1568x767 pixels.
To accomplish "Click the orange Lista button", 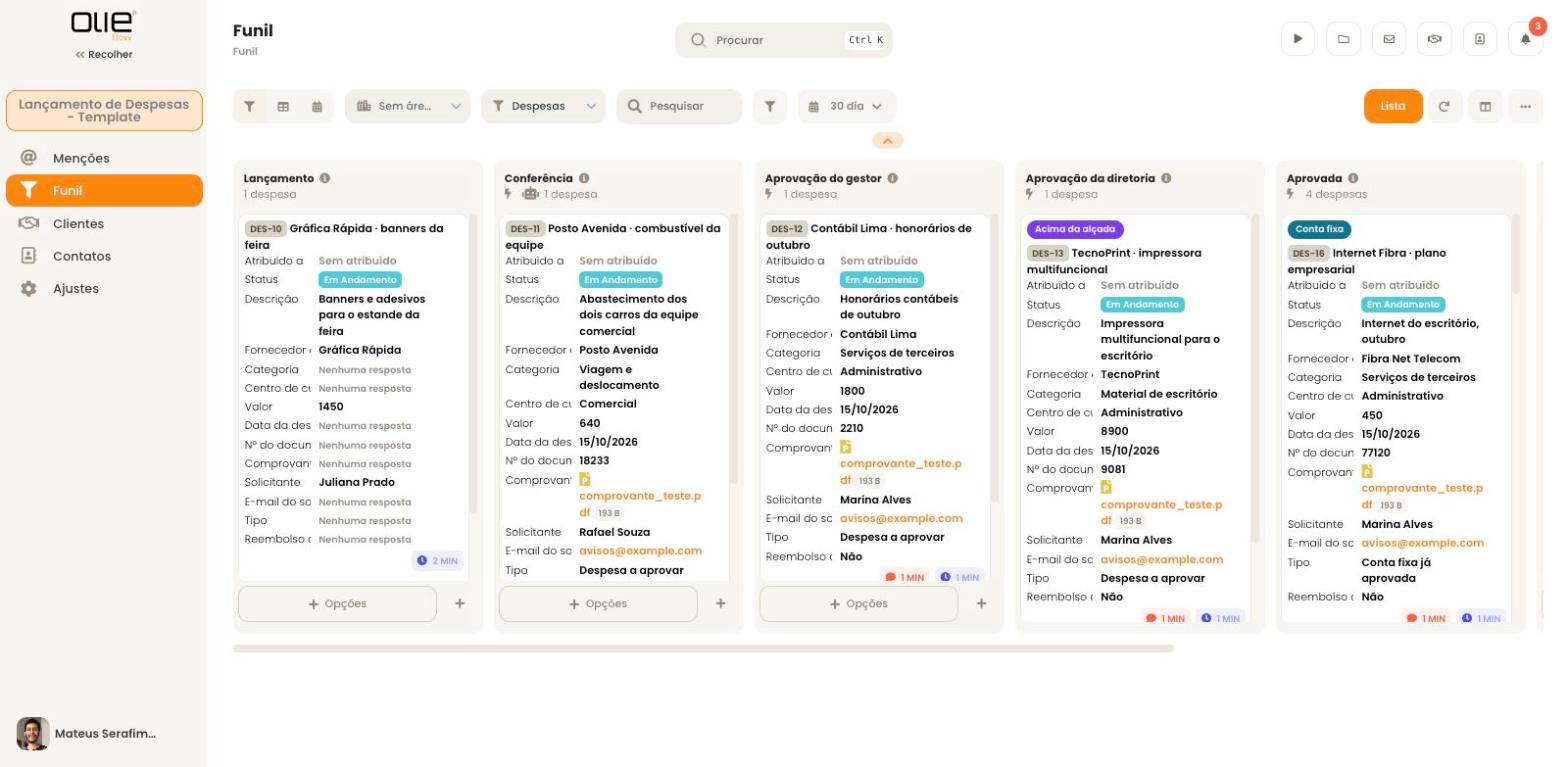I will (1393, 106).
